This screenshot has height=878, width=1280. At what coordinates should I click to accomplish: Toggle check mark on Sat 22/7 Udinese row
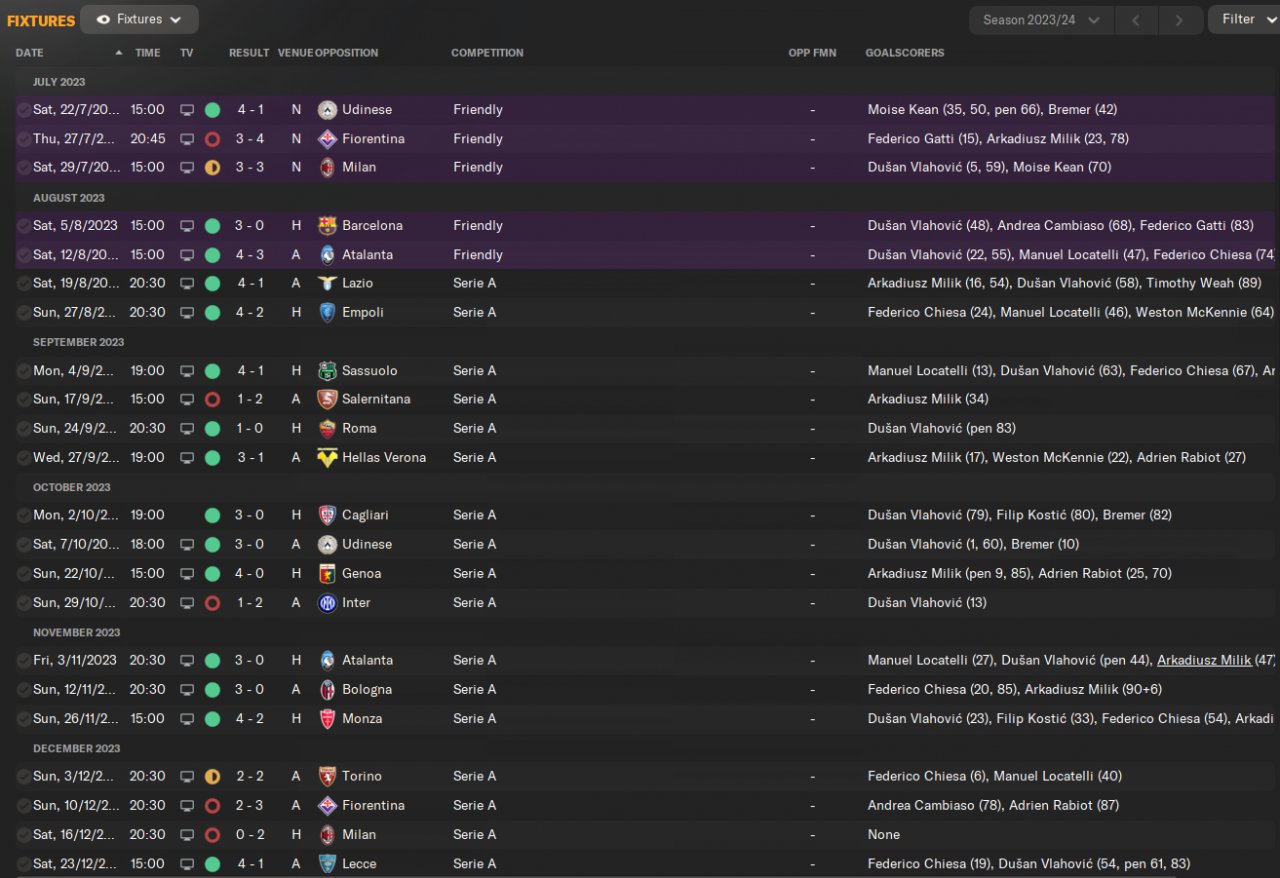(23, 110)
